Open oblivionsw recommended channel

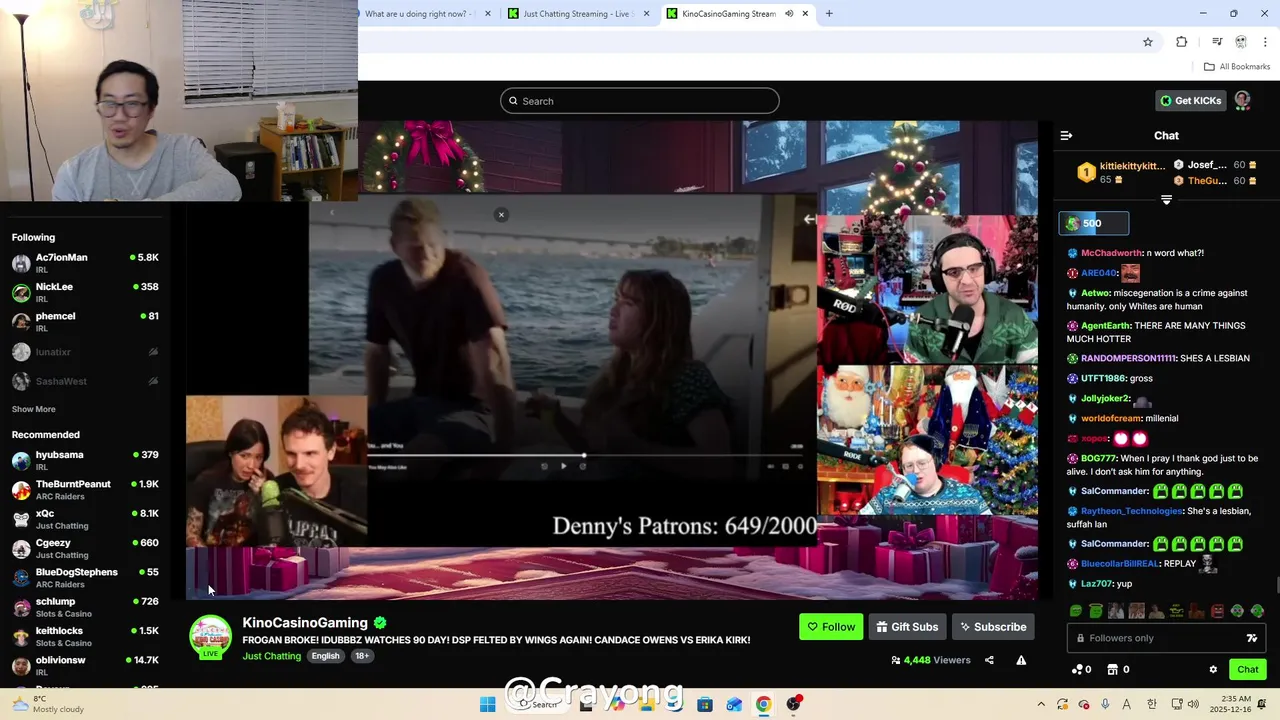tap(85, 665)
